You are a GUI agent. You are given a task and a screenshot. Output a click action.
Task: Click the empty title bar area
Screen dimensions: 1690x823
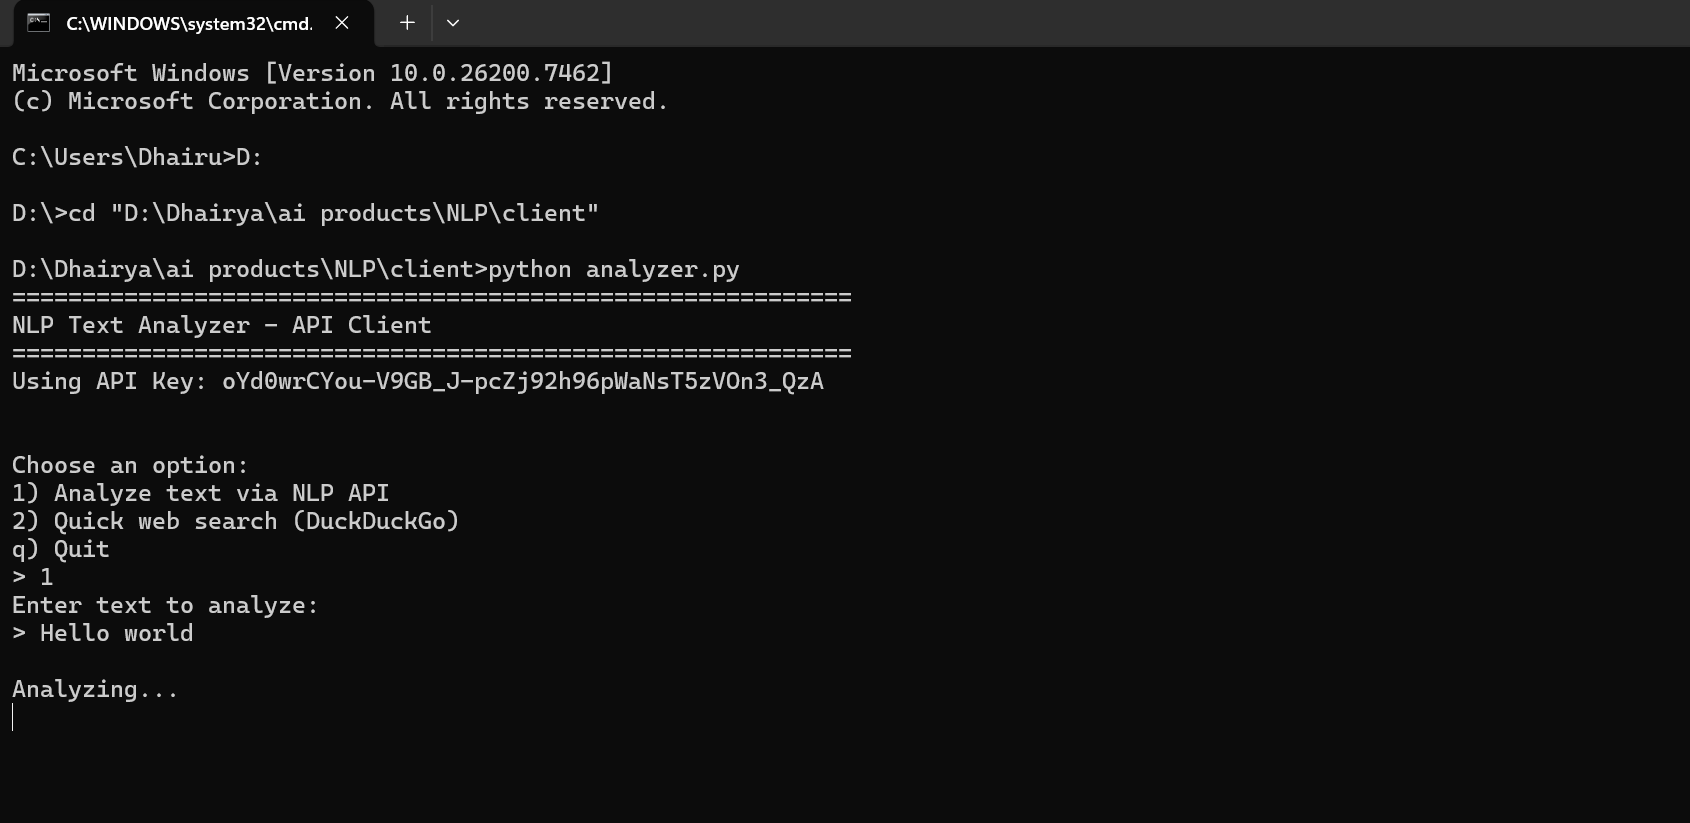coord(1000,23)
